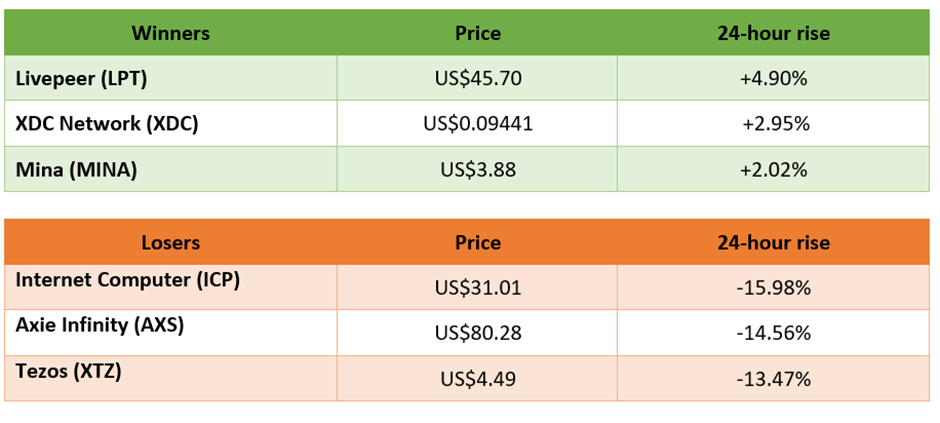Select the +4.90% rise value
Screen dimensions: 940x423
773,78
